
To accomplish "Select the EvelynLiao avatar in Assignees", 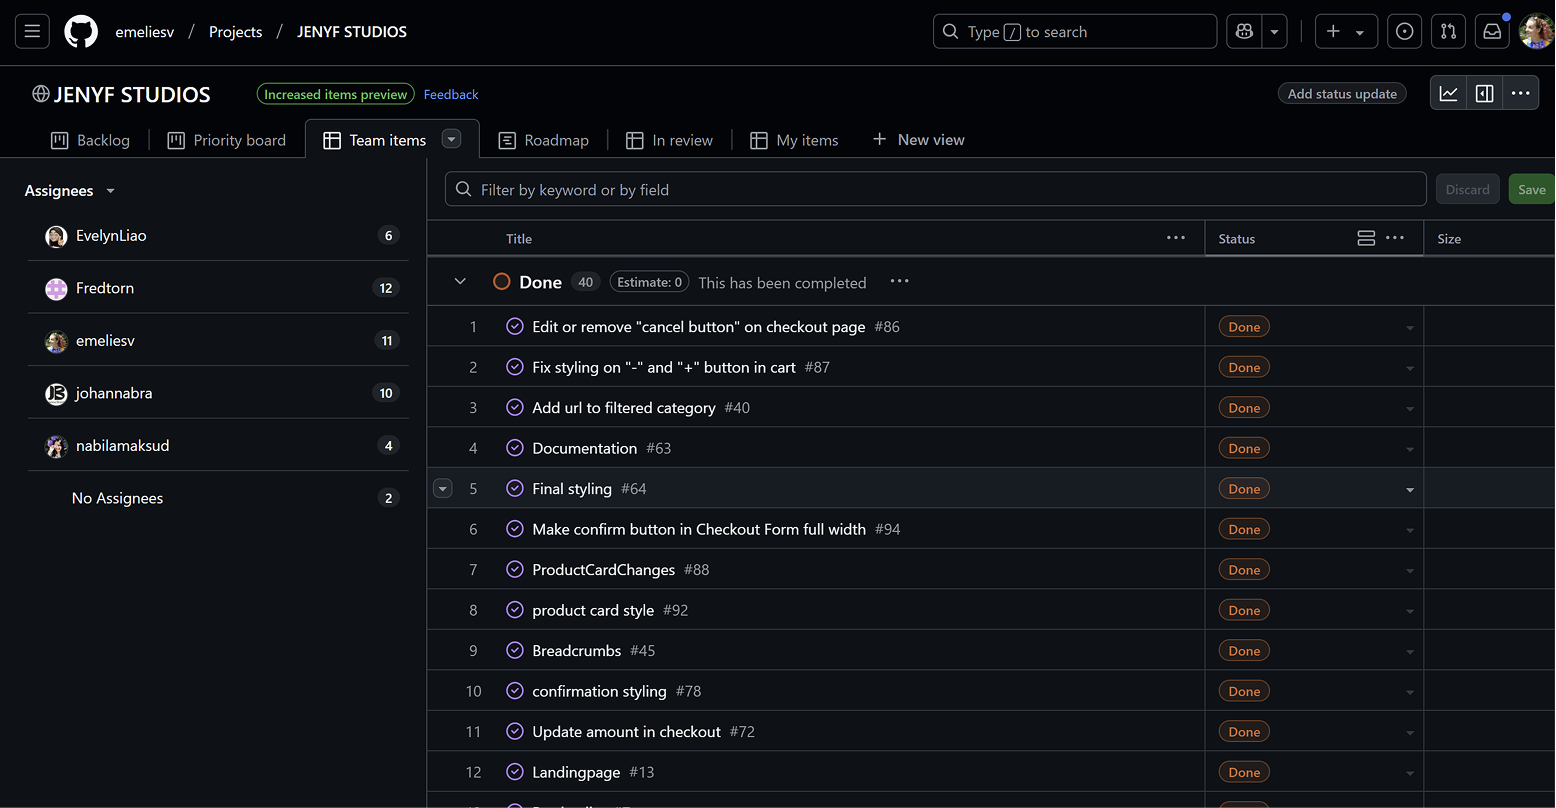I will [56, 235].
